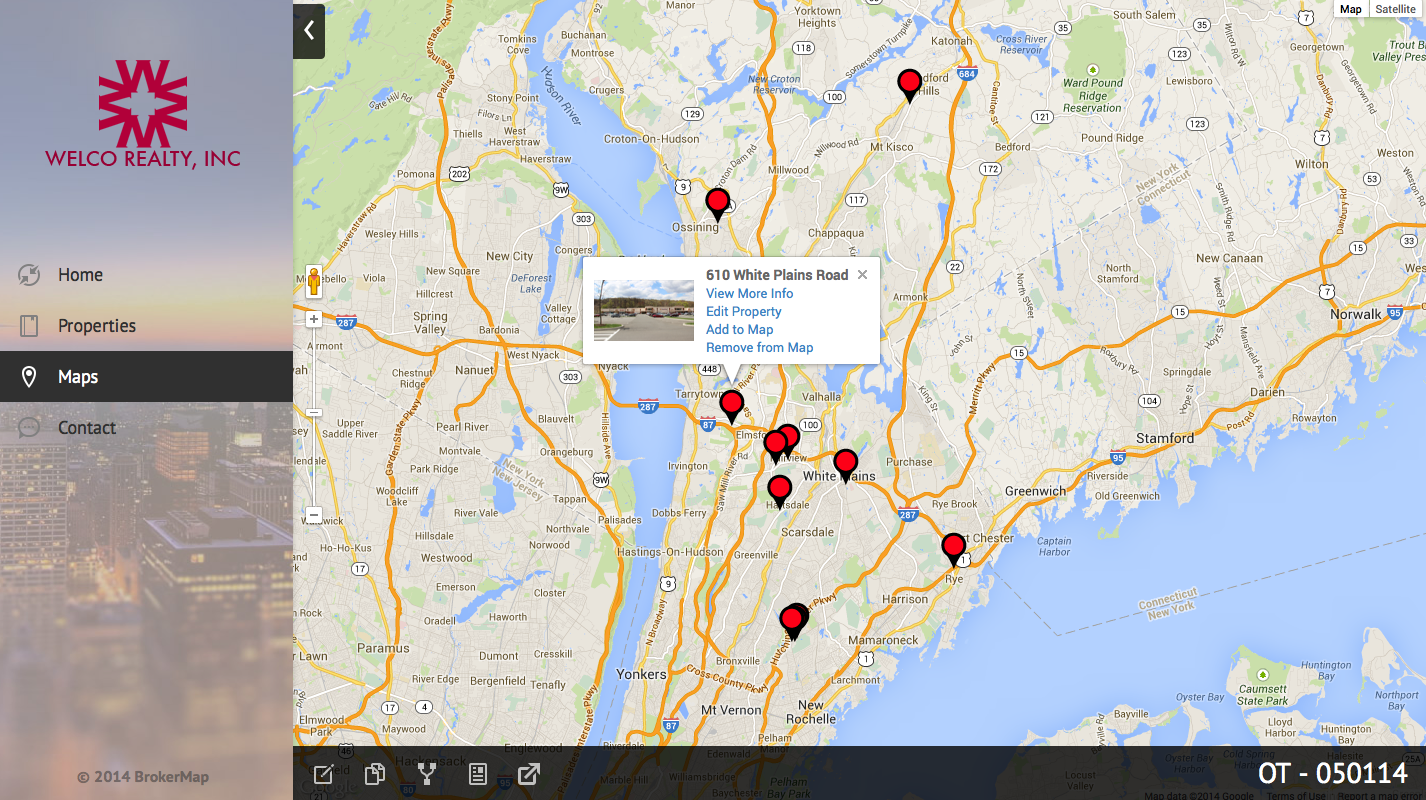This screenshot has height=800, width=1426.
Task: Select the red pin at Ossining
Action: (717, 204)
